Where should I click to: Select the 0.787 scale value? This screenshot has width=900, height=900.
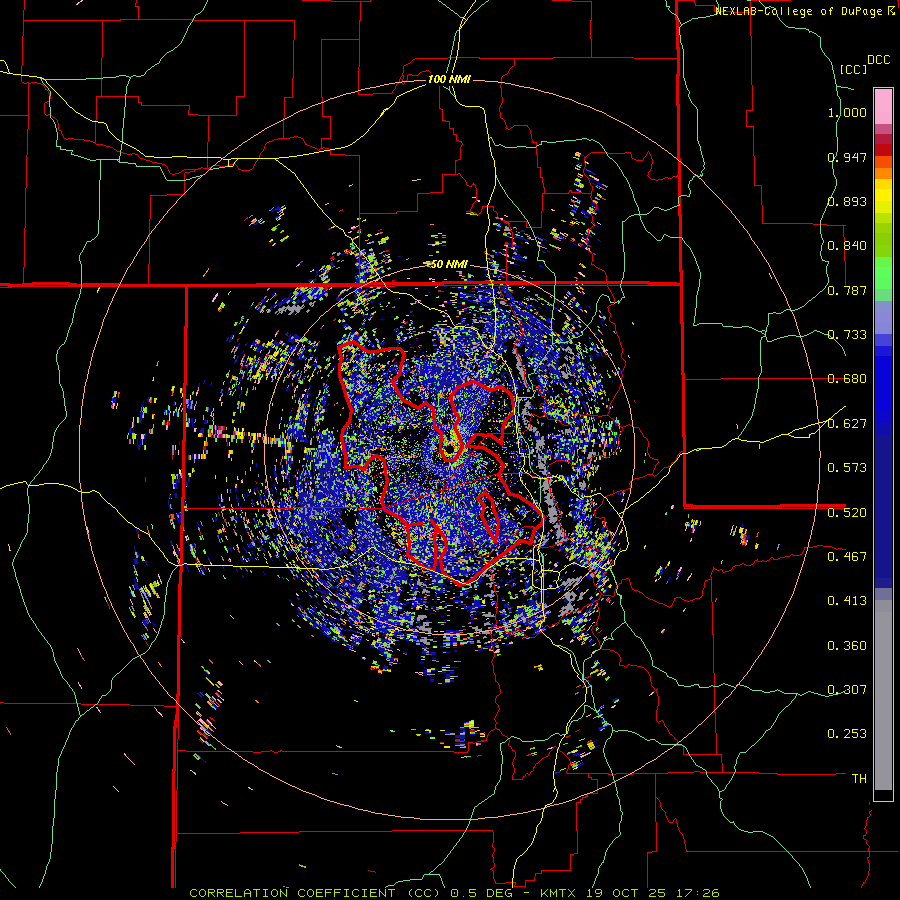coord(847,290)
